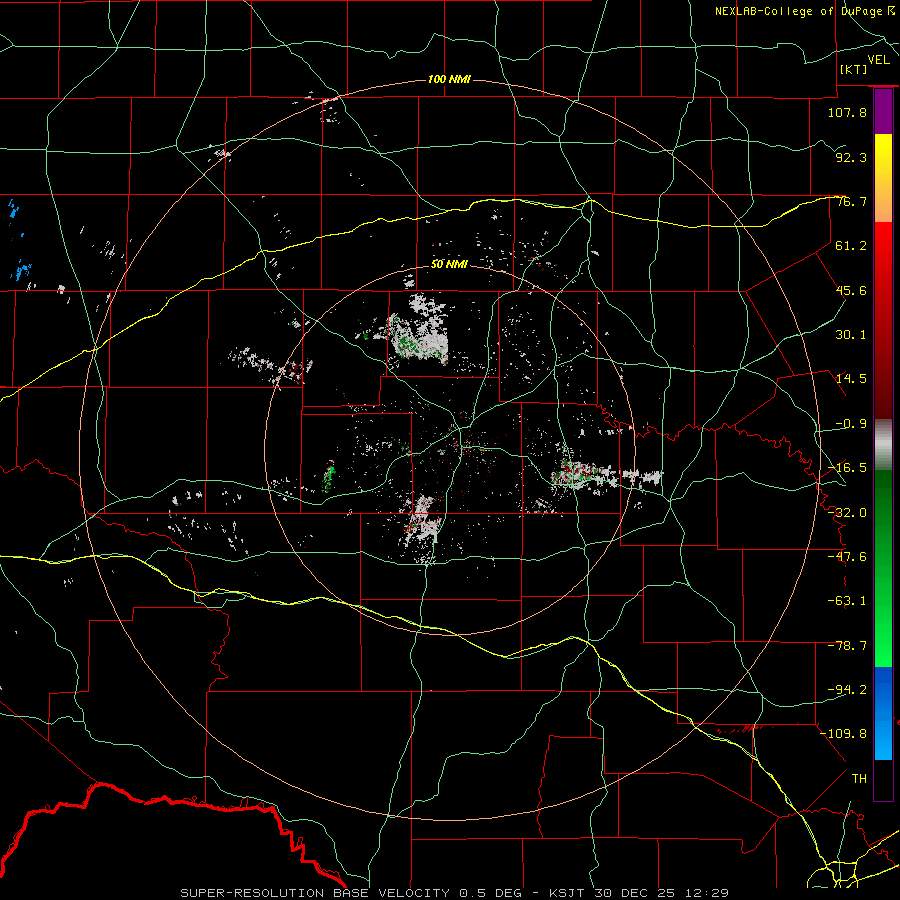Click the 30.1 value on velocity scale

(x=851, y=335)
